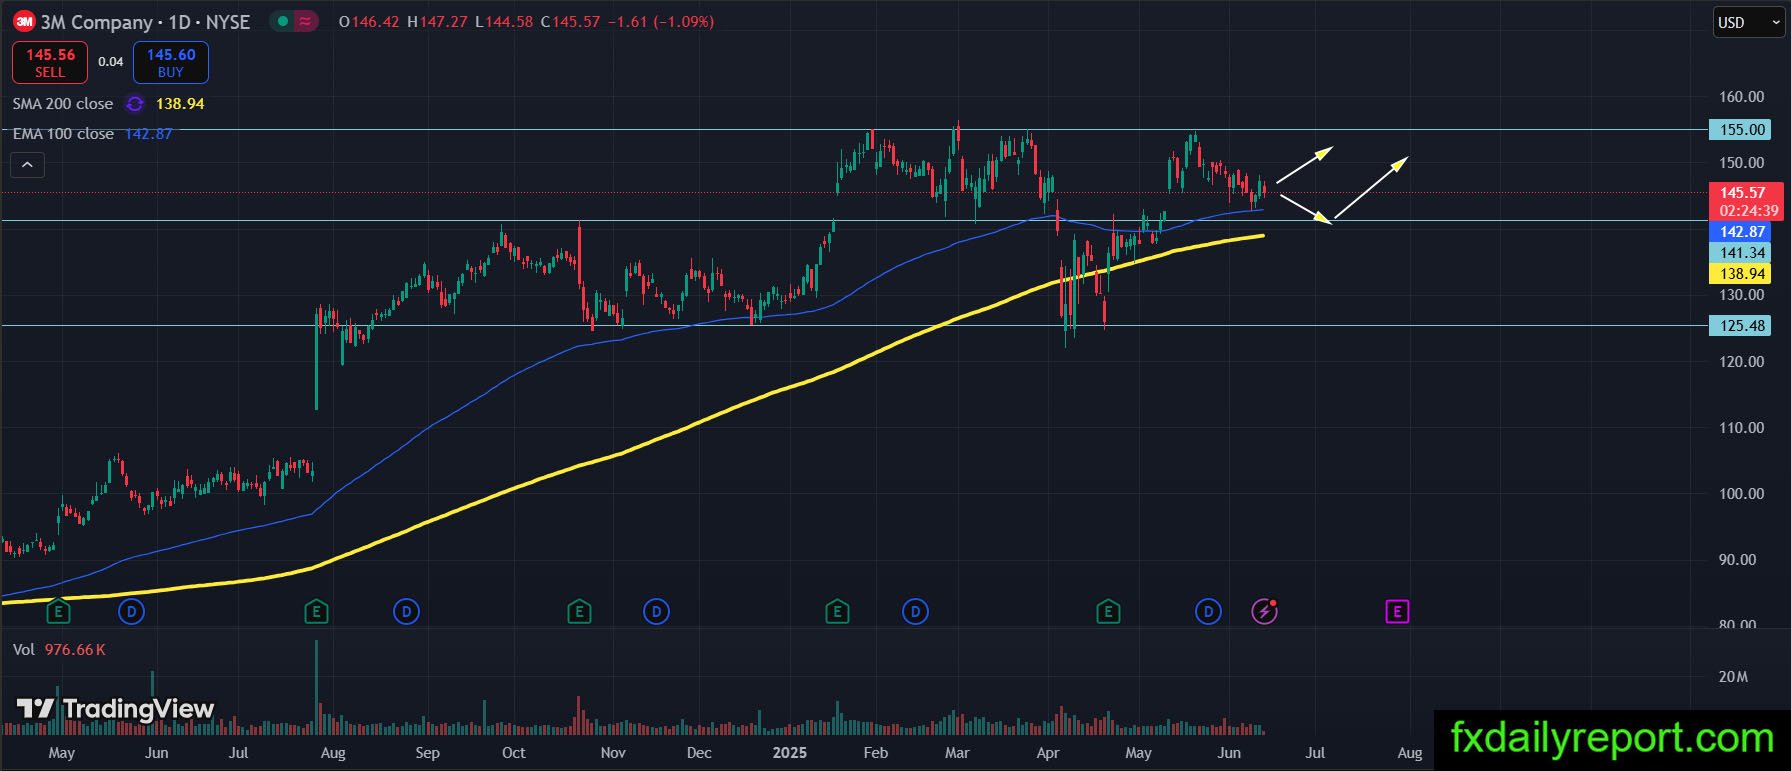
Task: Select the 0.04 spread value
Action: point(111,62)
